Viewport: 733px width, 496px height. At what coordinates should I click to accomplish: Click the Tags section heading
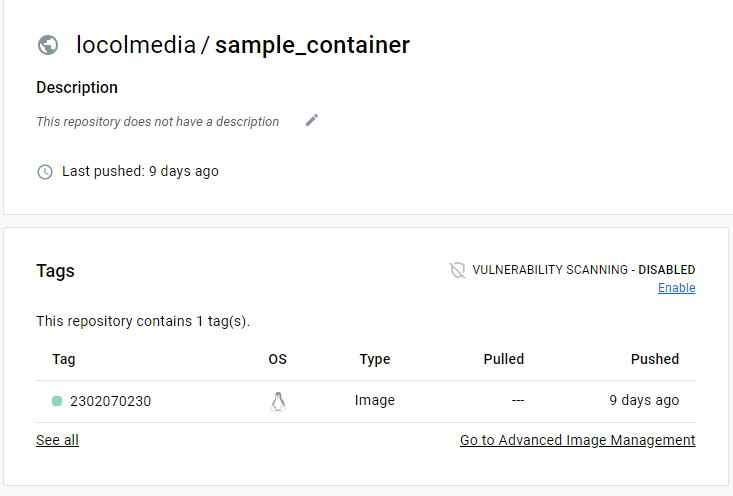tap(55, 271)
